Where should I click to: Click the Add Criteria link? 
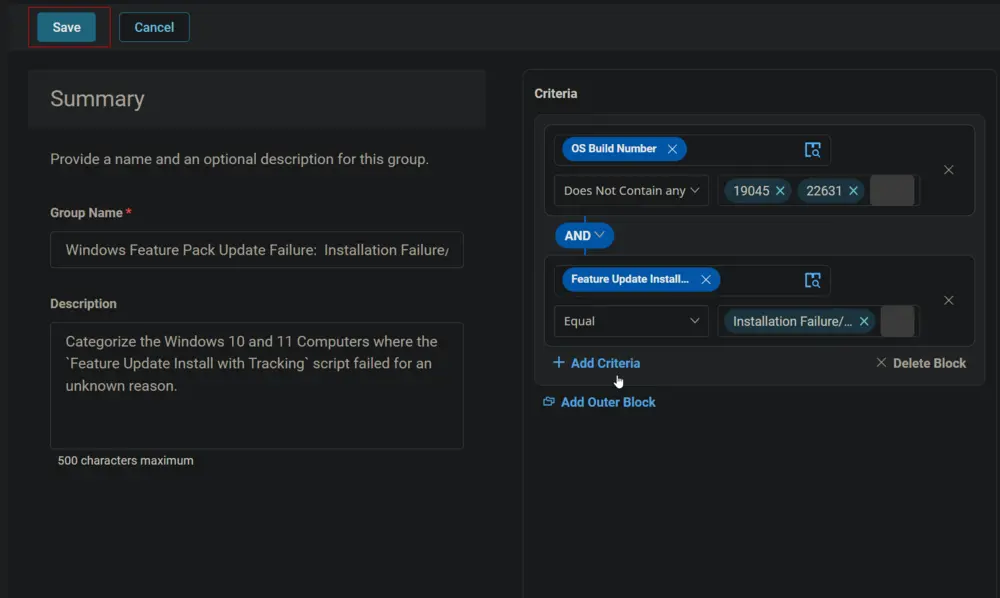point(596,363)
